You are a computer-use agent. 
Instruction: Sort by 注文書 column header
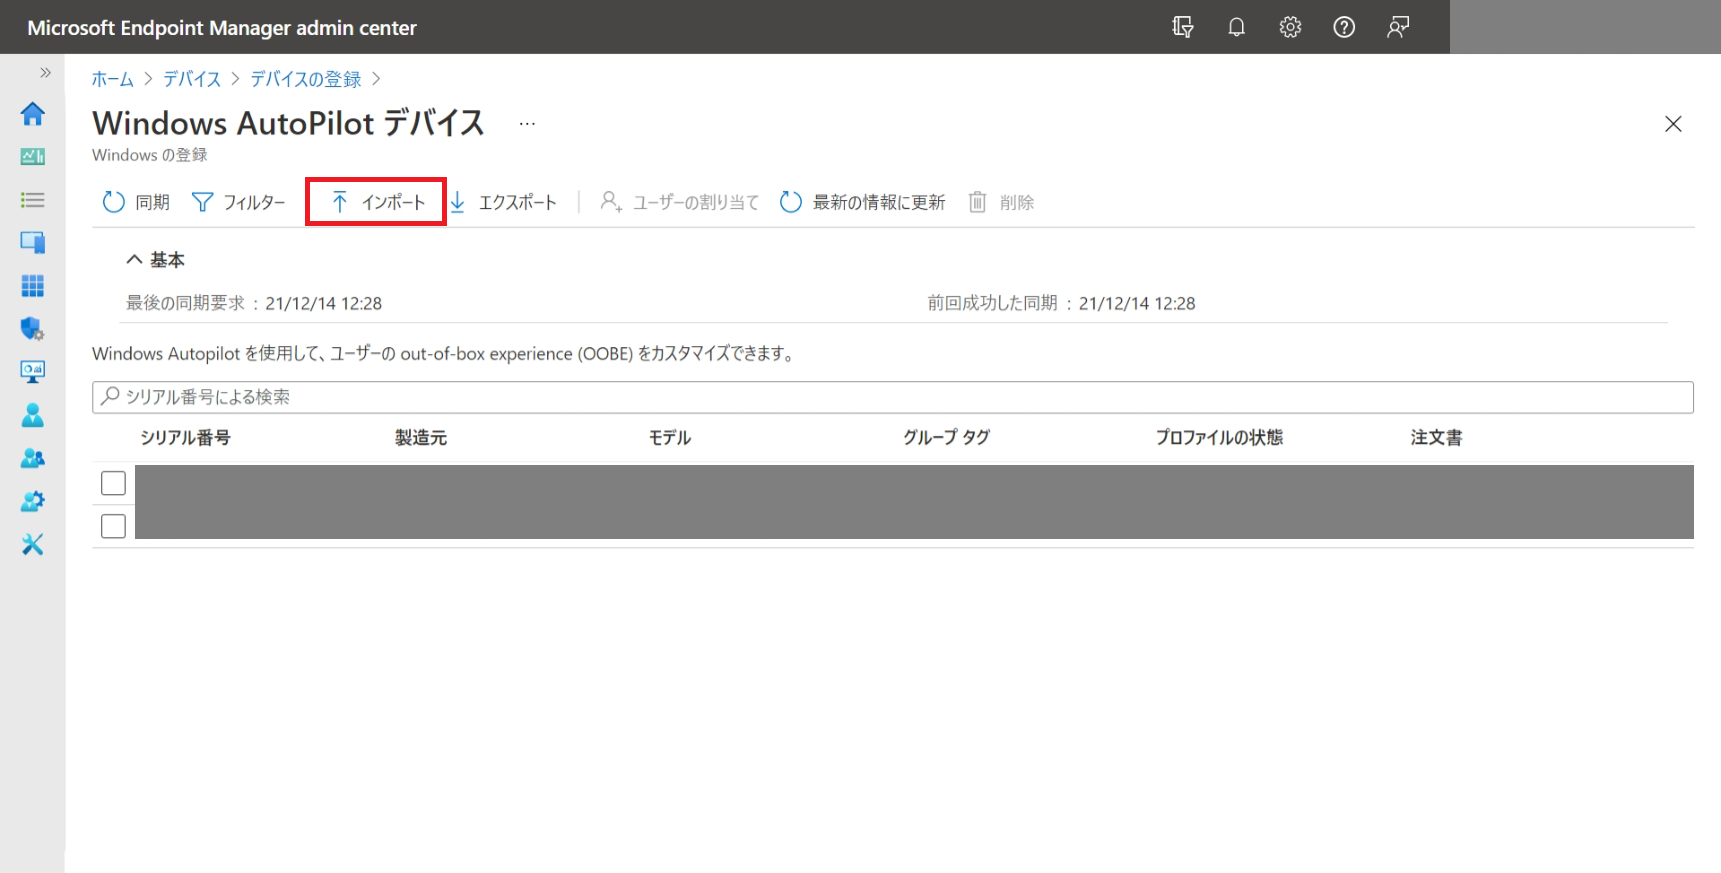tap(1436, 438)
